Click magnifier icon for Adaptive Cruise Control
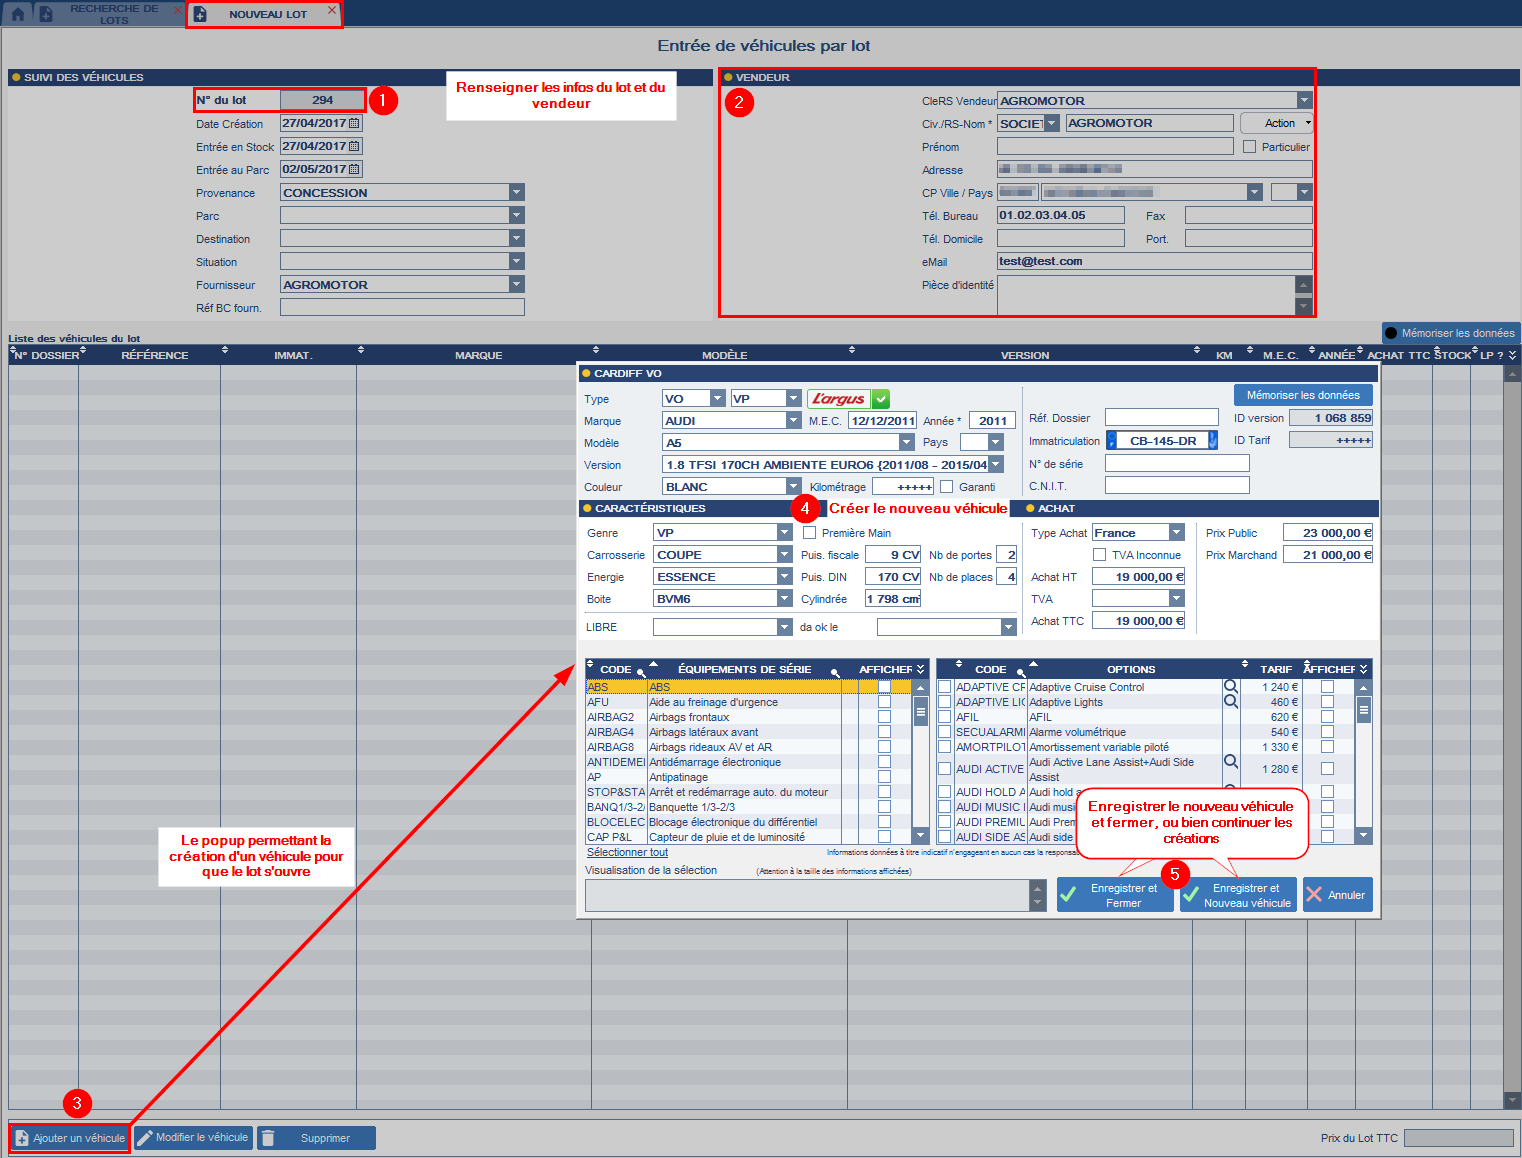The image size is (1522, 1158). [1231, 687]
